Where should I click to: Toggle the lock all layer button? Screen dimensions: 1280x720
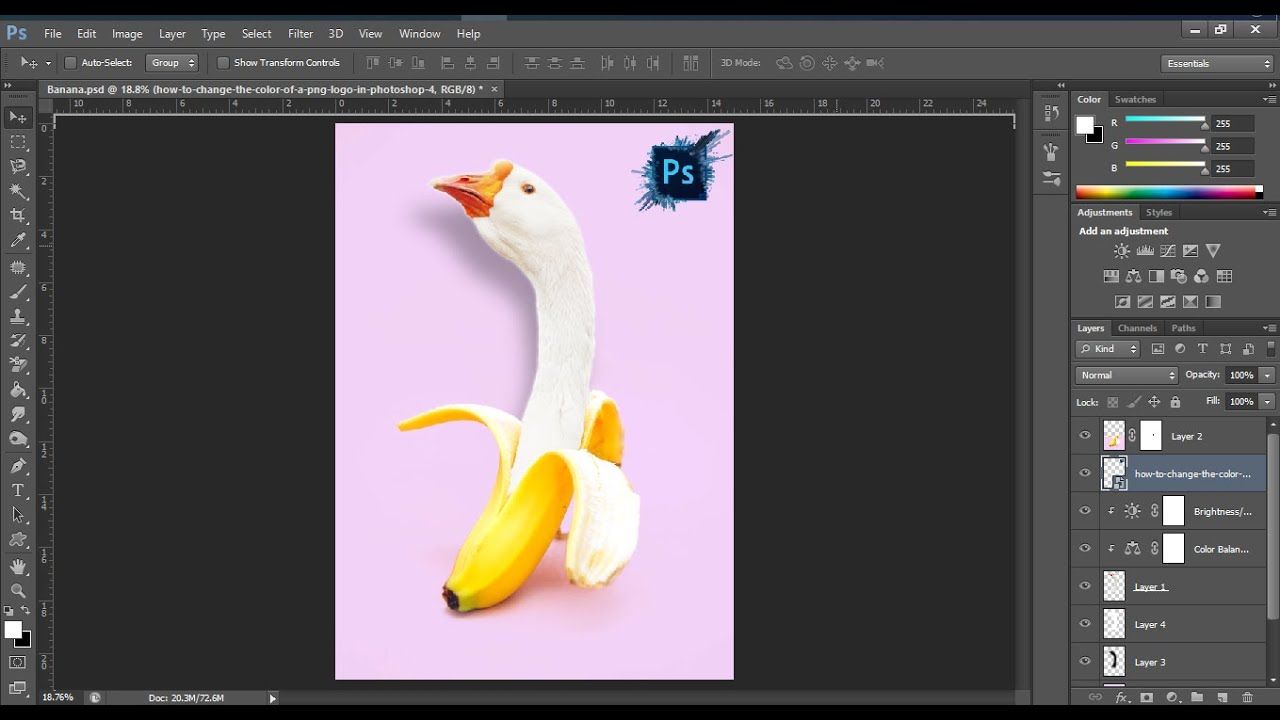click(x=1175, y=402)
